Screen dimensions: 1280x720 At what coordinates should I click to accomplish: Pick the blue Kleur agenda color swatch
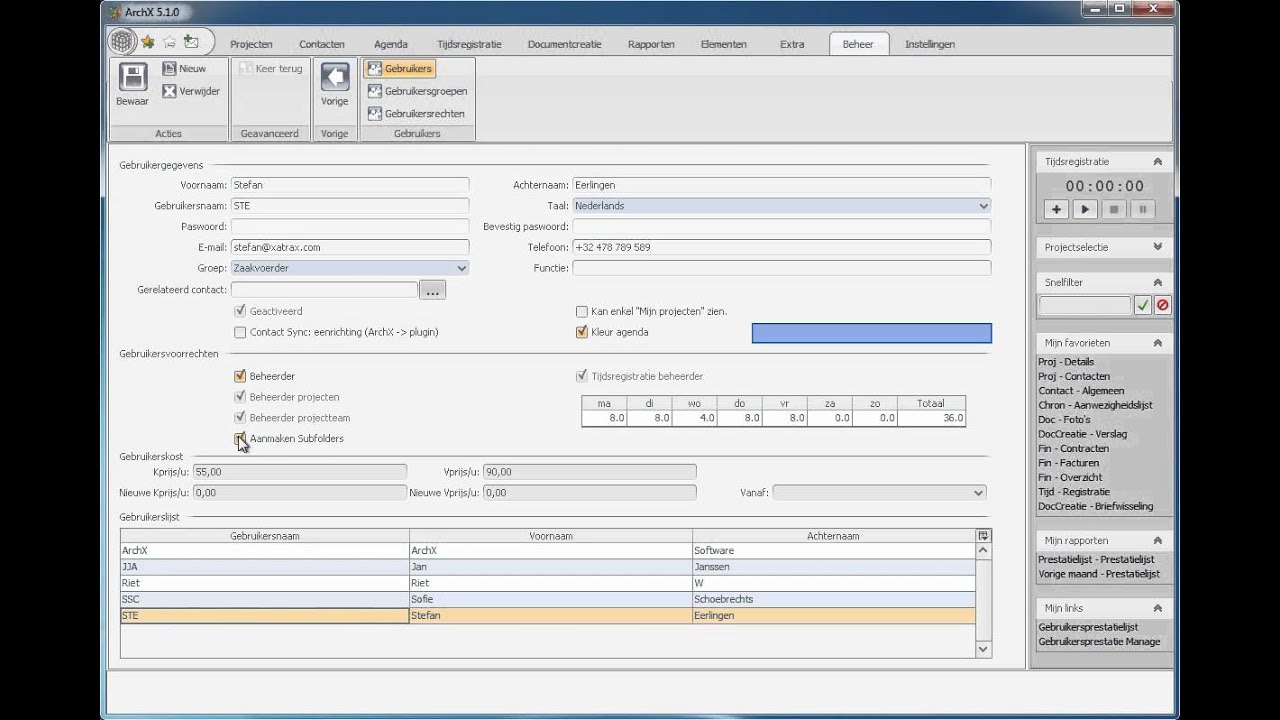pos(871,333)
